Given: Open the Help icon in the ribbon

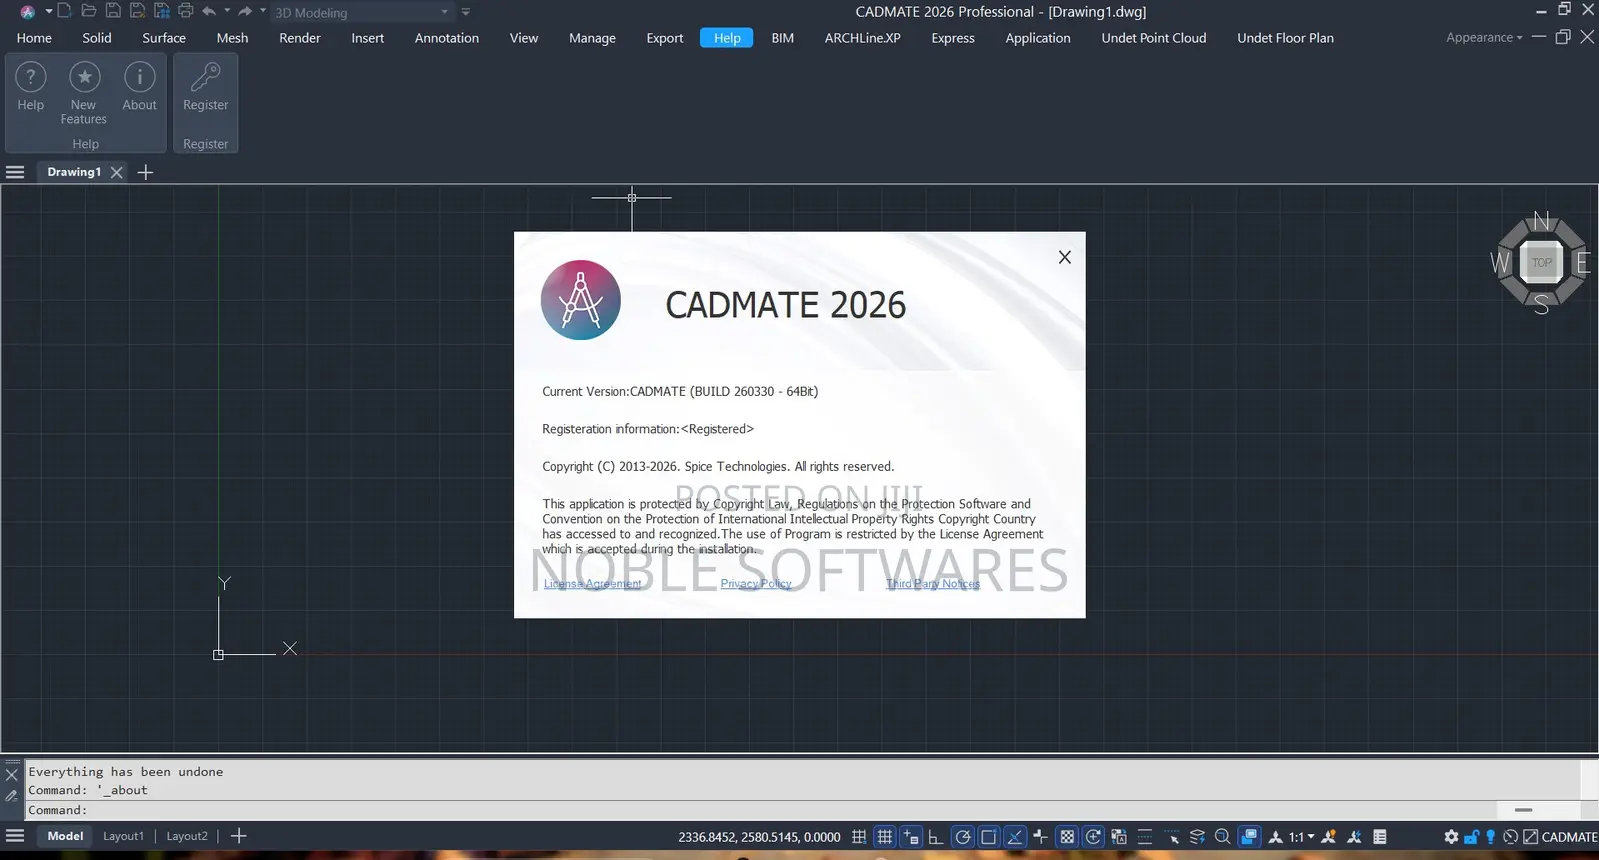Looking at the screenshot, I should tap(31, 77).
